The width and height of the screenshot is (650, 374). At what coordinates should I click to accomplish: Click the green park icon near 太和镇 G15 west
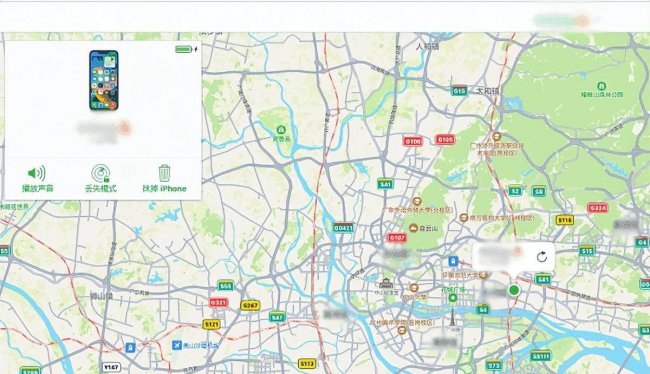tap(281, 130)
